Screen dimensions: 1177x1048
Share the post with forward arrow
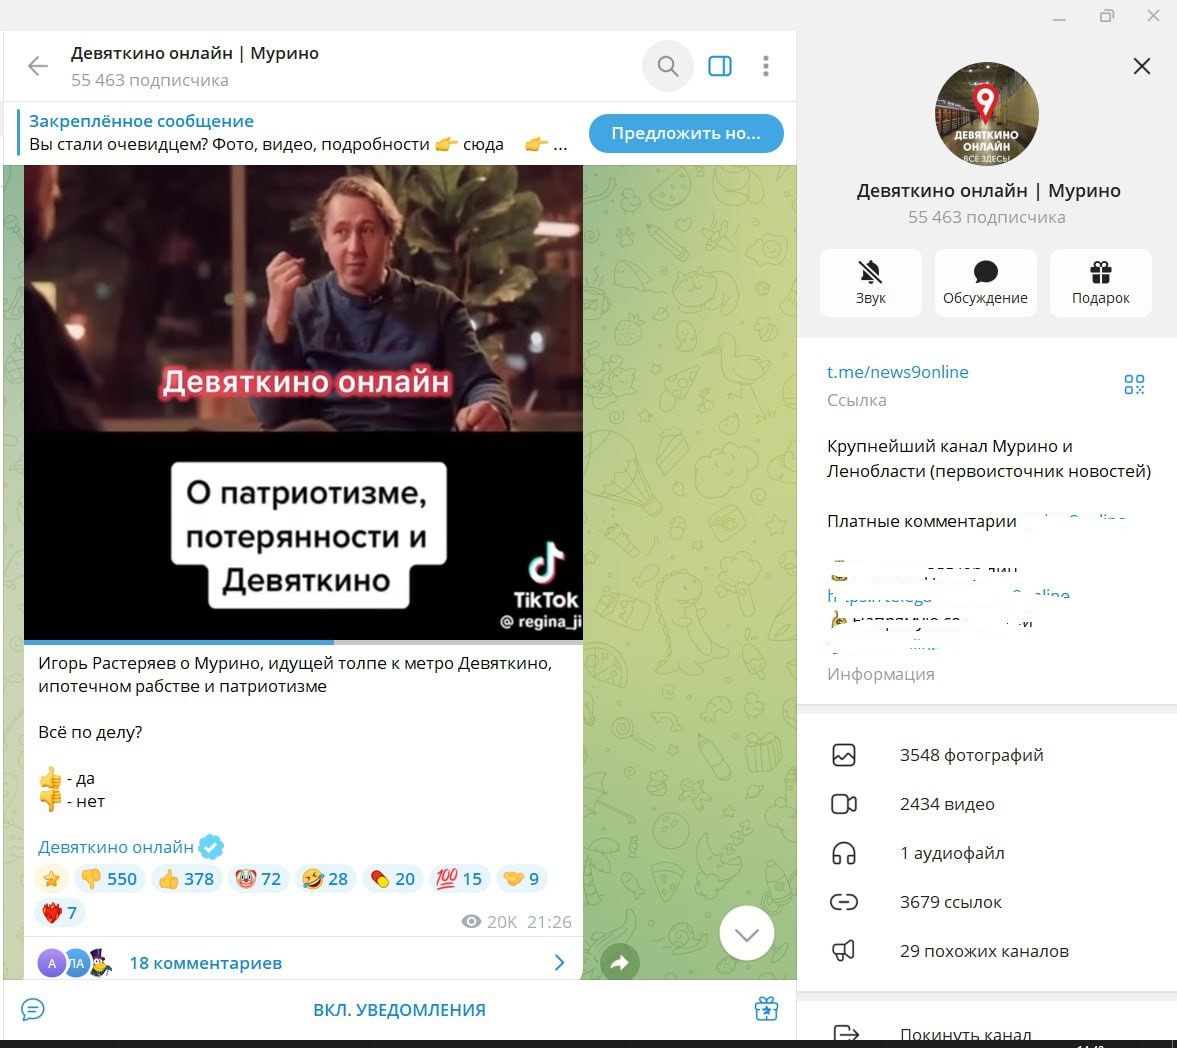[x=619, y=962]
